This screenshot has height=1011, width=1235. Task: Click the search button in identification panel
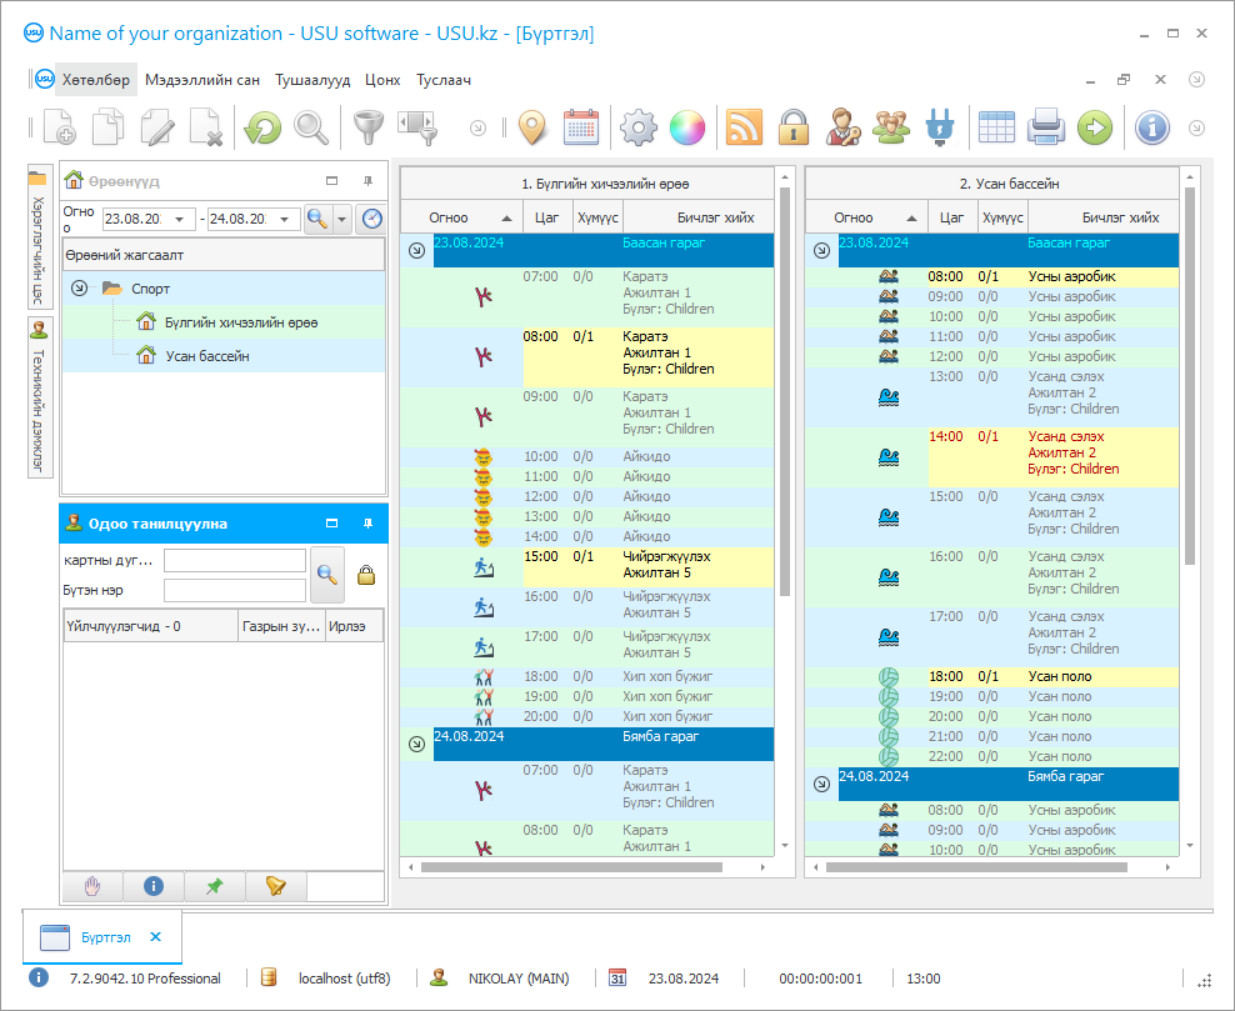pos(327,574)
